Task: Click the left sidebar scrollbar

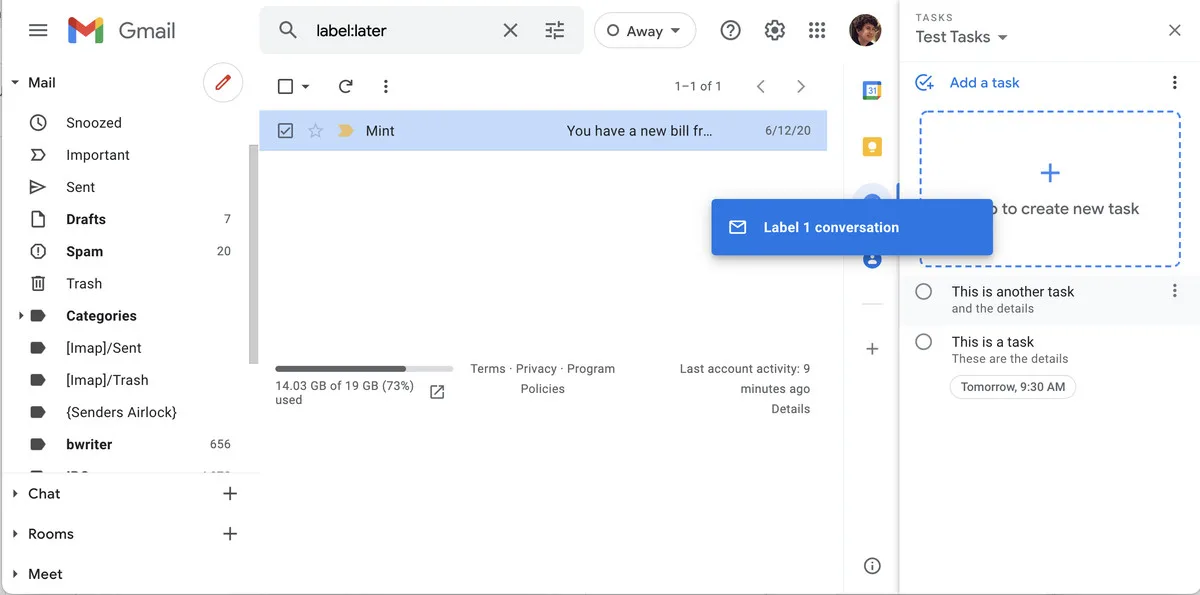Action: point(253,255)
